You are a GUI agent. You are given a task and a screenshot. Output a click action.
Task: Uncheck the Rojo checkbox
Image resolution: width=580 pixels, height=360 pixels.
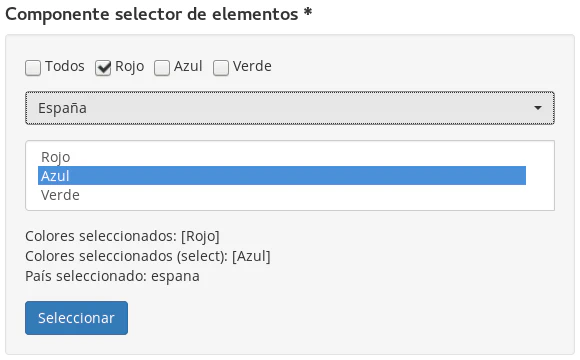click(103, 68)
